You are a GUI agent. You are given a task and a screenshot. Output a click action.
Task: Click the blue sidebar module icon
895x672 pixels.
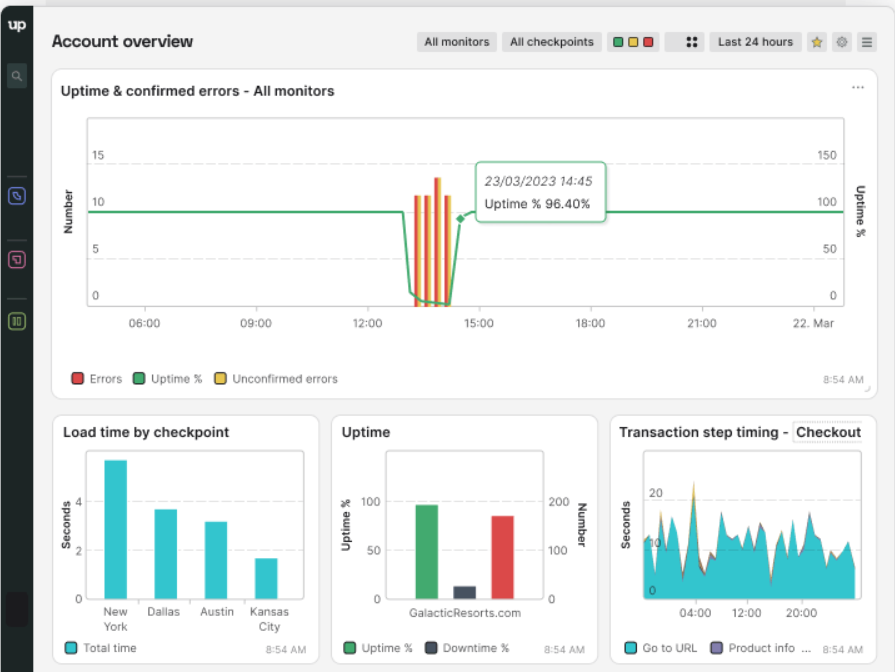pos(16,196)
